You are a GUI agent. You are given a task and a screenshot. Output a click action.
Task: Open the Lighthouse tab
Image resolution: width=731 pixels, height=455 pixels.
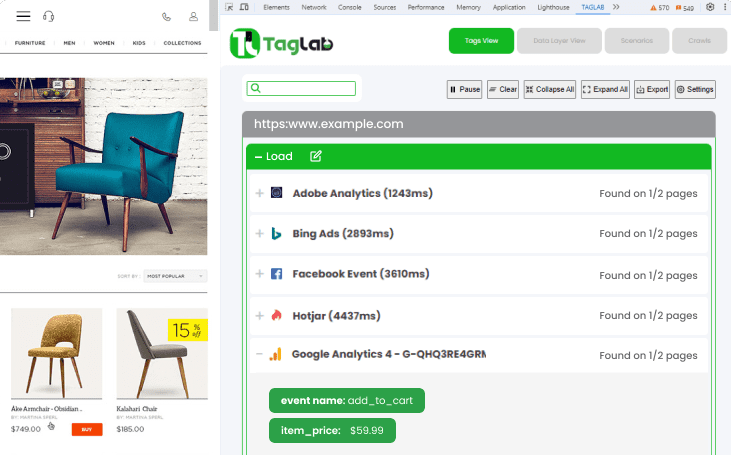click(x=553, y=7)
